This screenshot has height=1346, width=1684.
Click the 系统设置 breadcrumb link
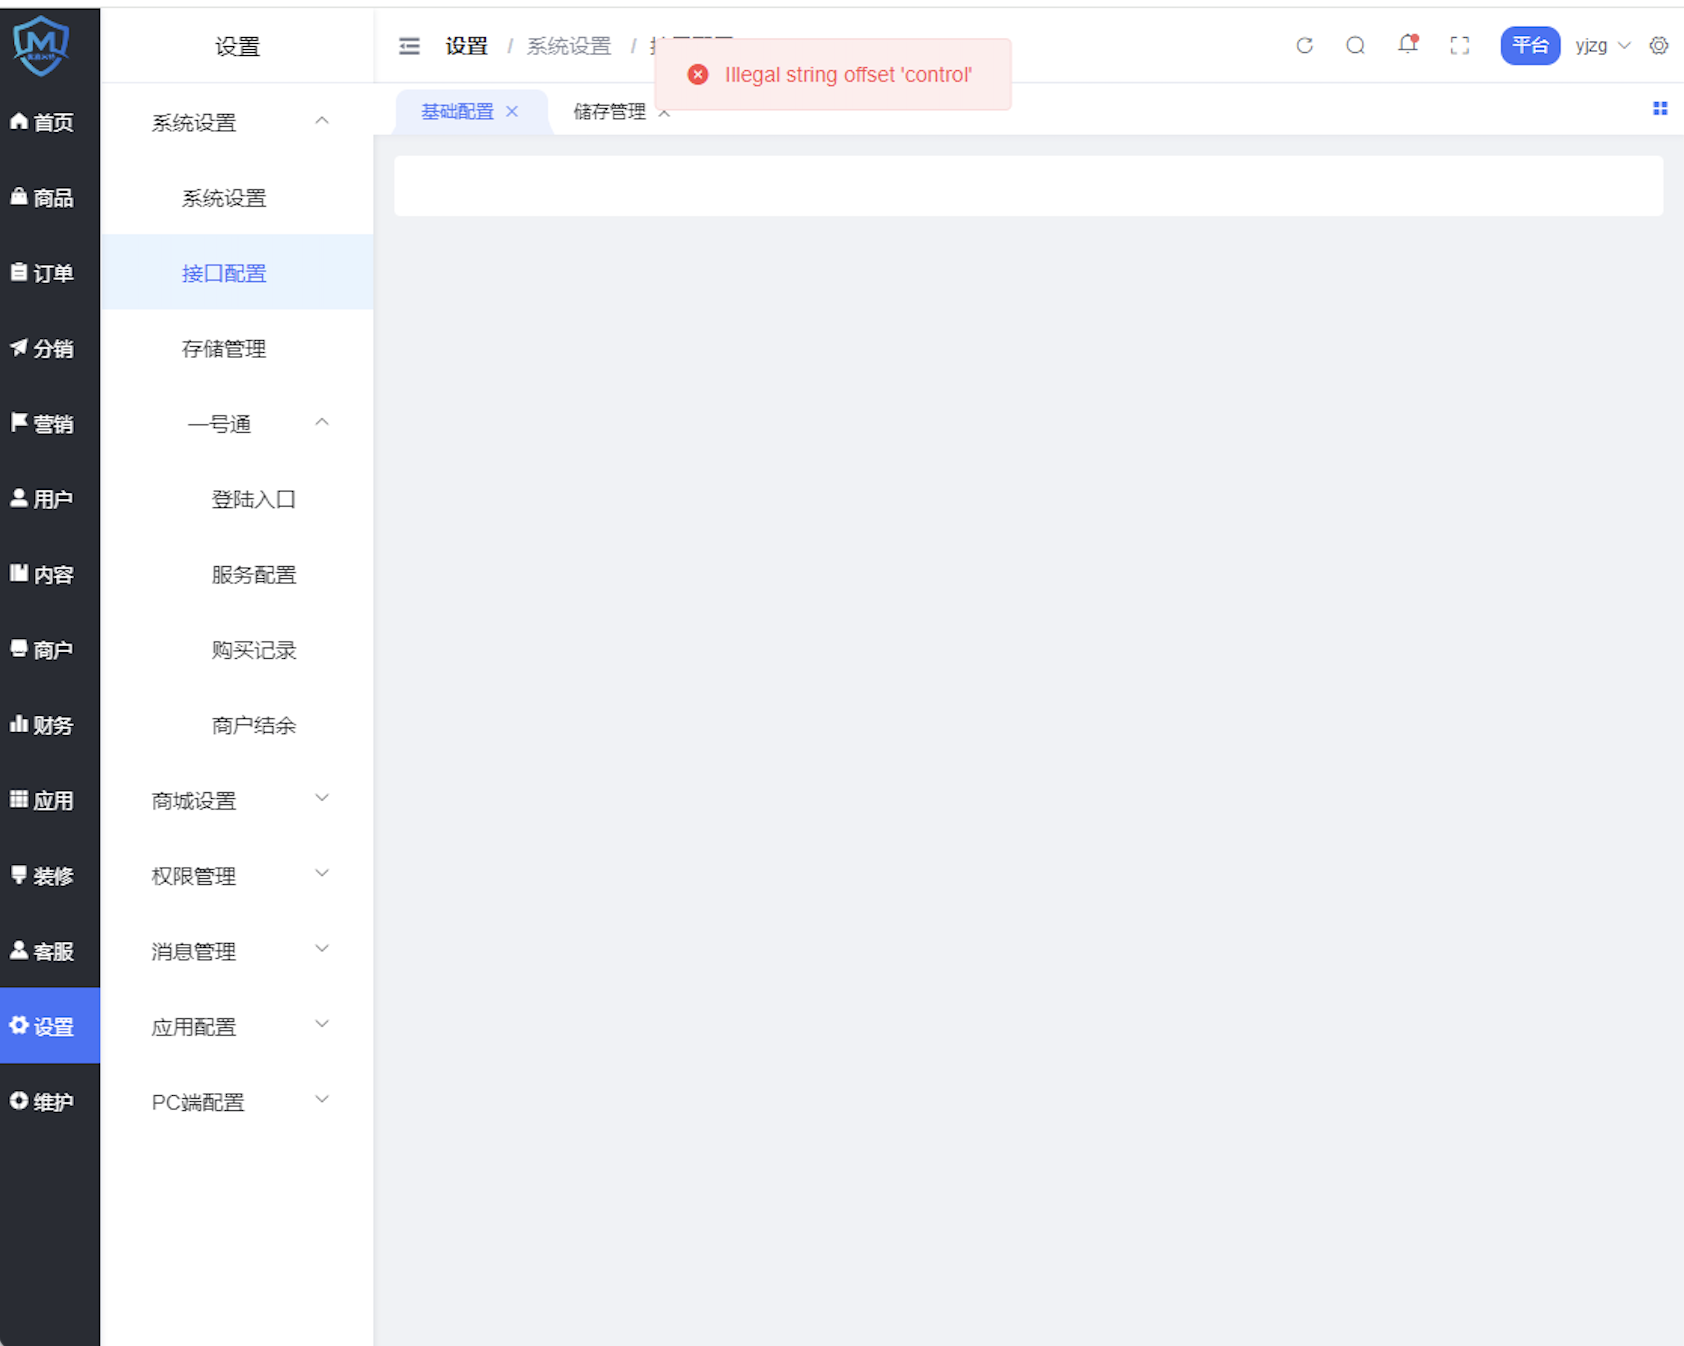(x=569, y=46)
